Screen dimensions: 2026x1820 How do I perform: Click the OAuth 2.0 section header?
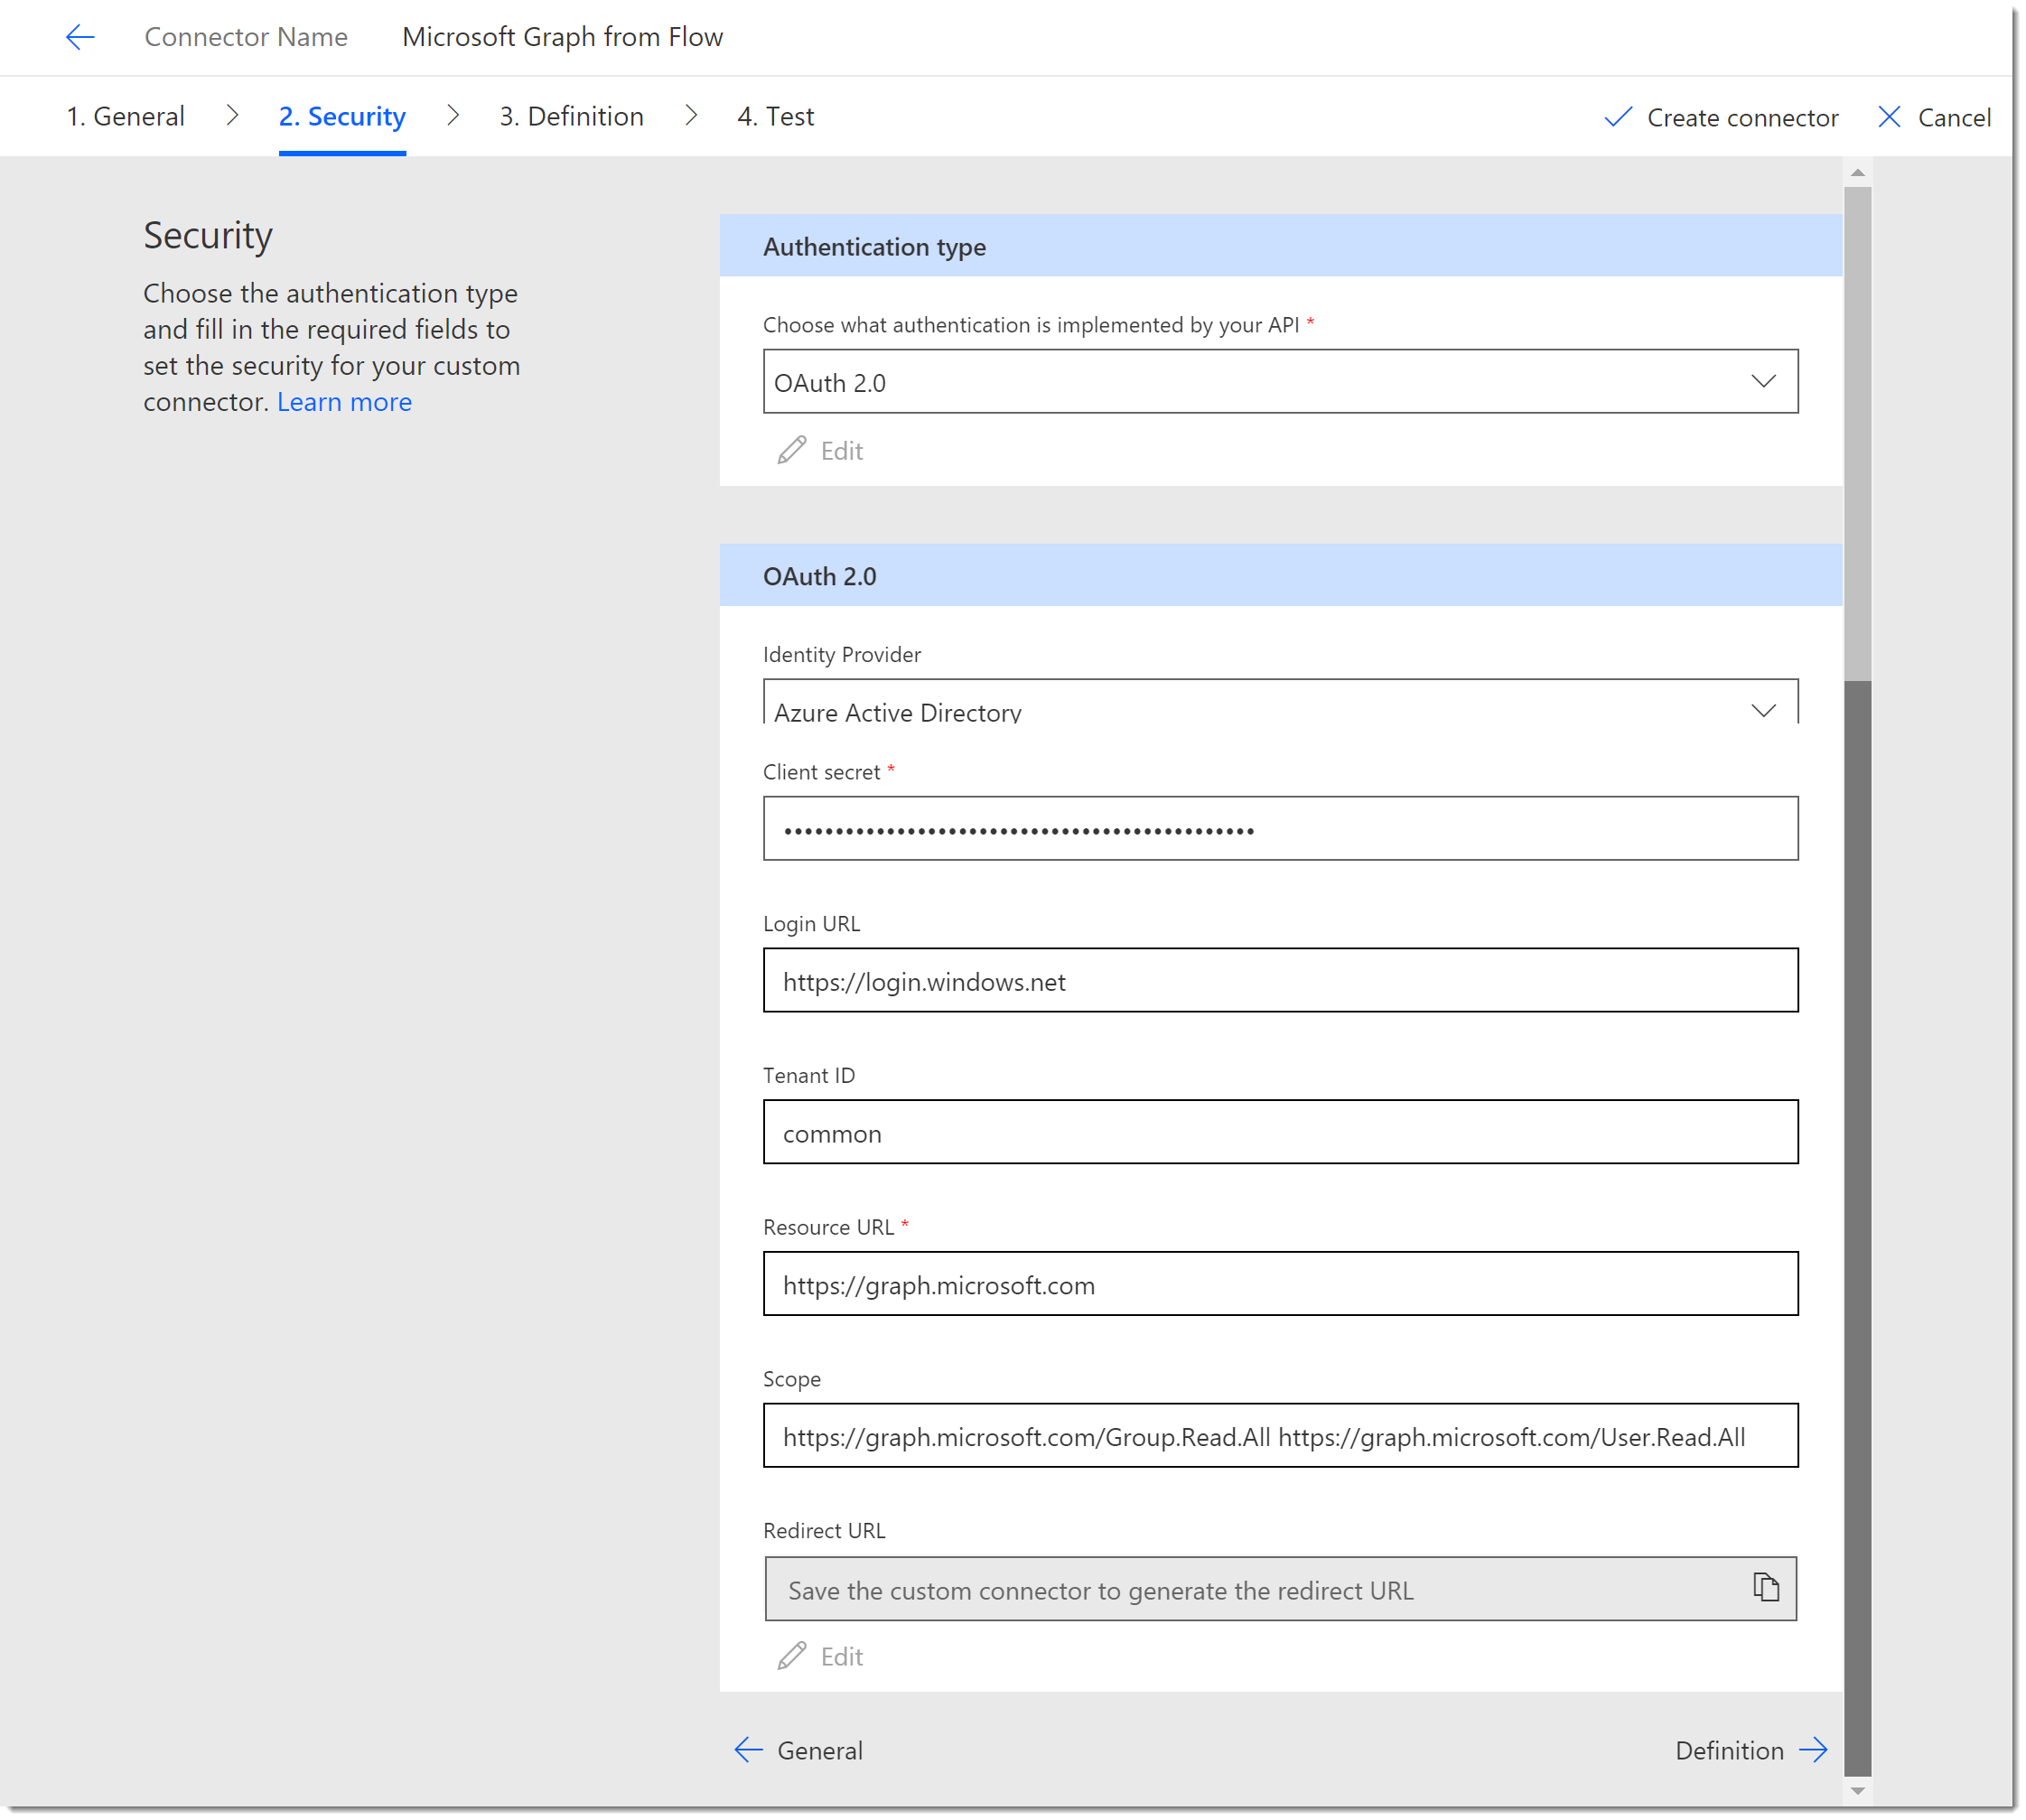pos(1280,576)
